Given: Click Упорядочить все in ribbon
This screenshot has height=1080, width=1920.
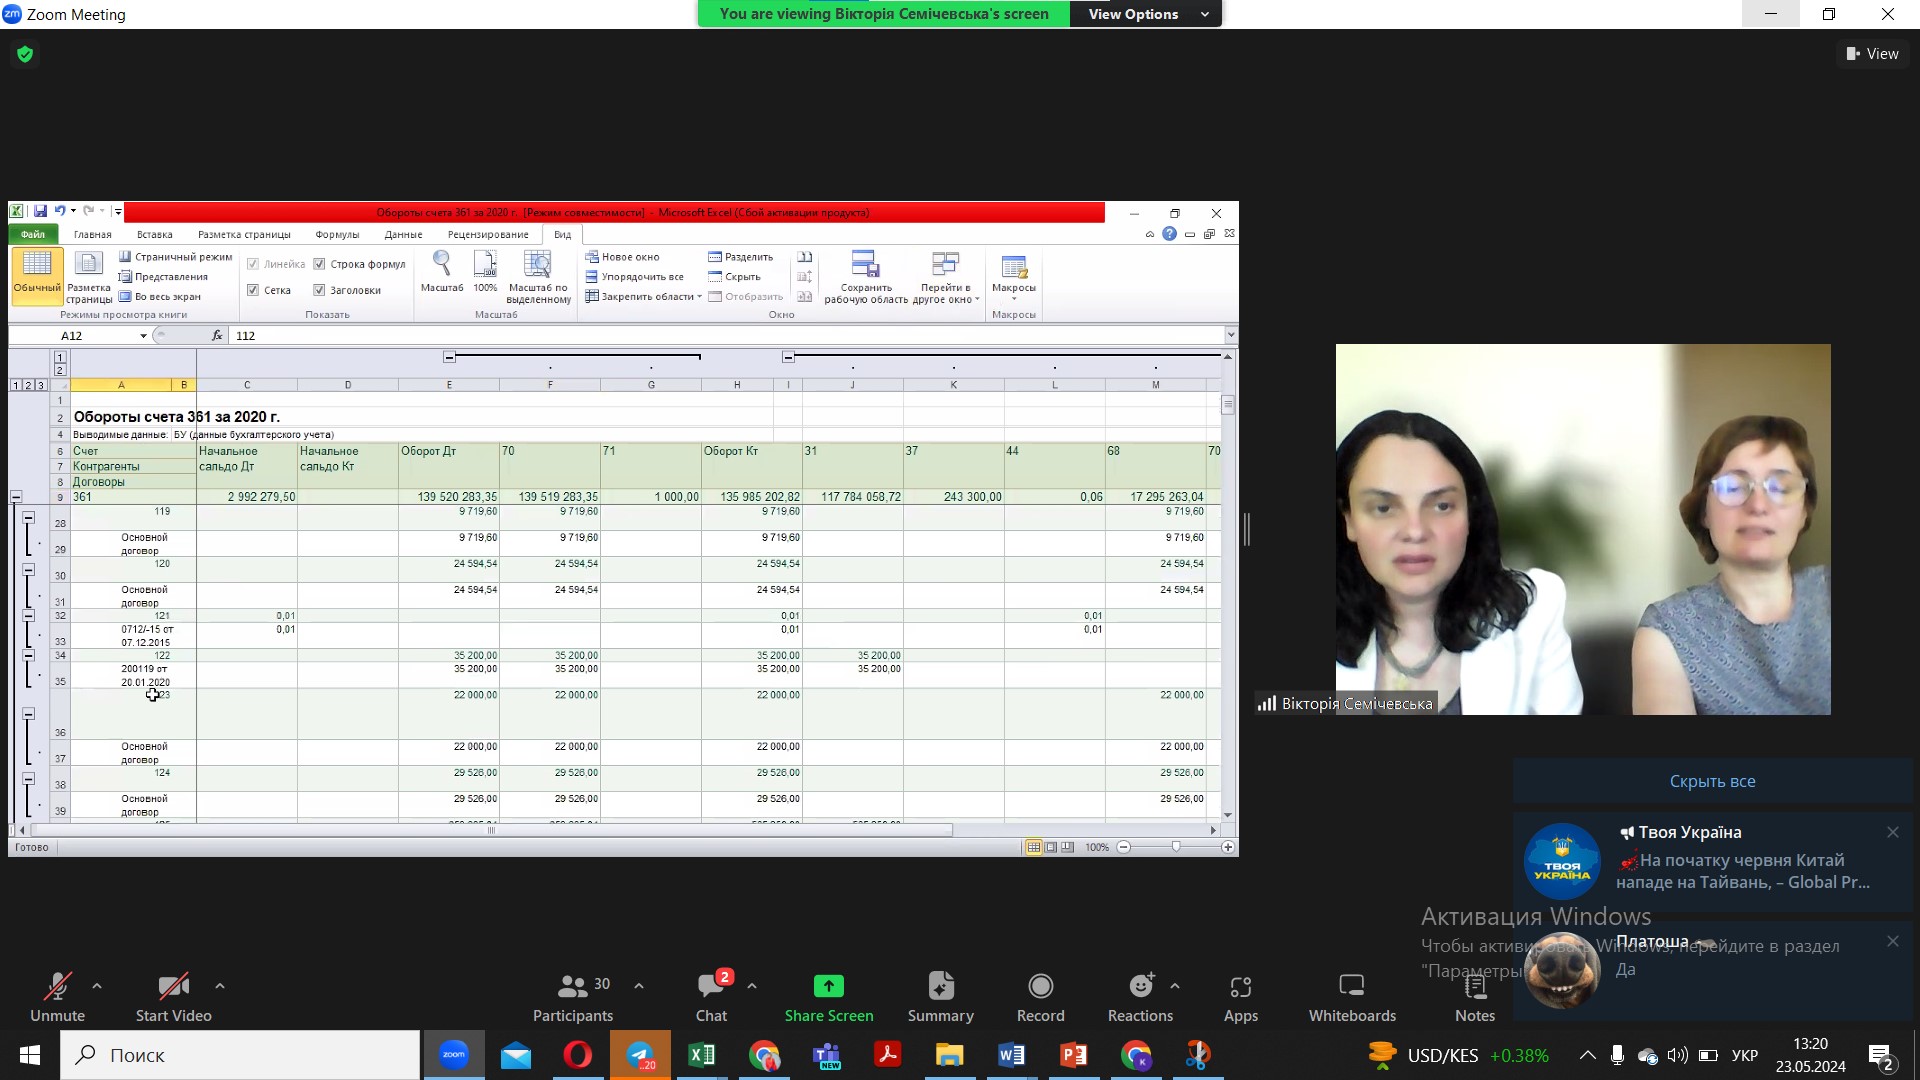Looking at the screenshot, I should click(x=634, y=277).
